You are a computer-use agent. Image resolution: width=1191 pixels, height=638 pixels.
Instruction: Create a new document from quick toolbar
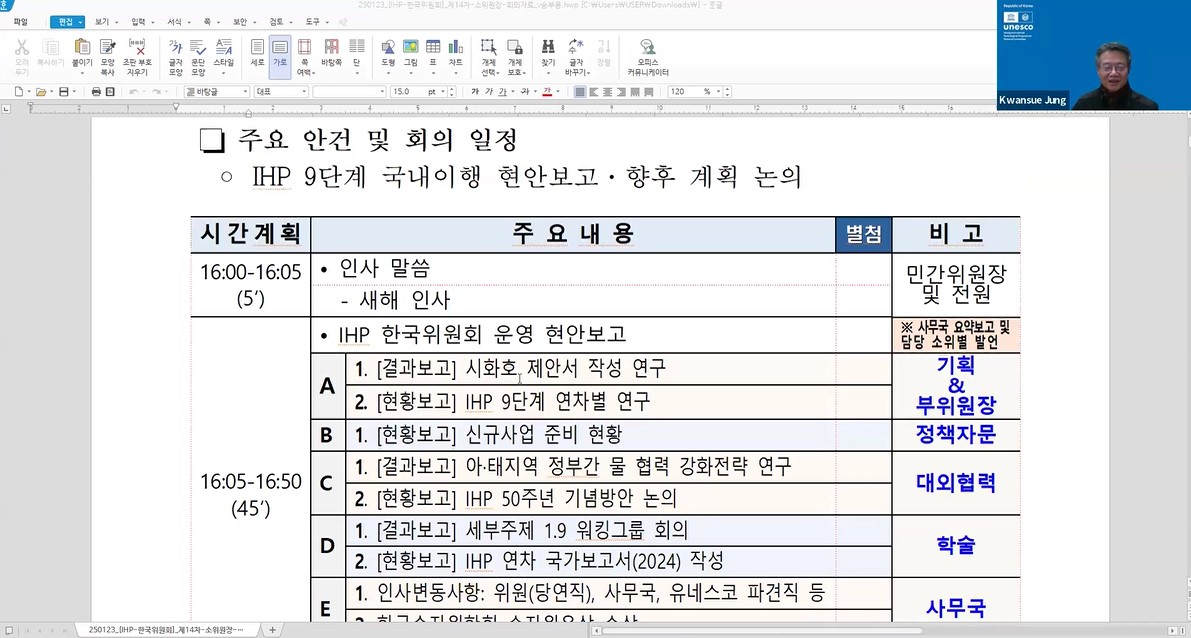pos(18,92)
